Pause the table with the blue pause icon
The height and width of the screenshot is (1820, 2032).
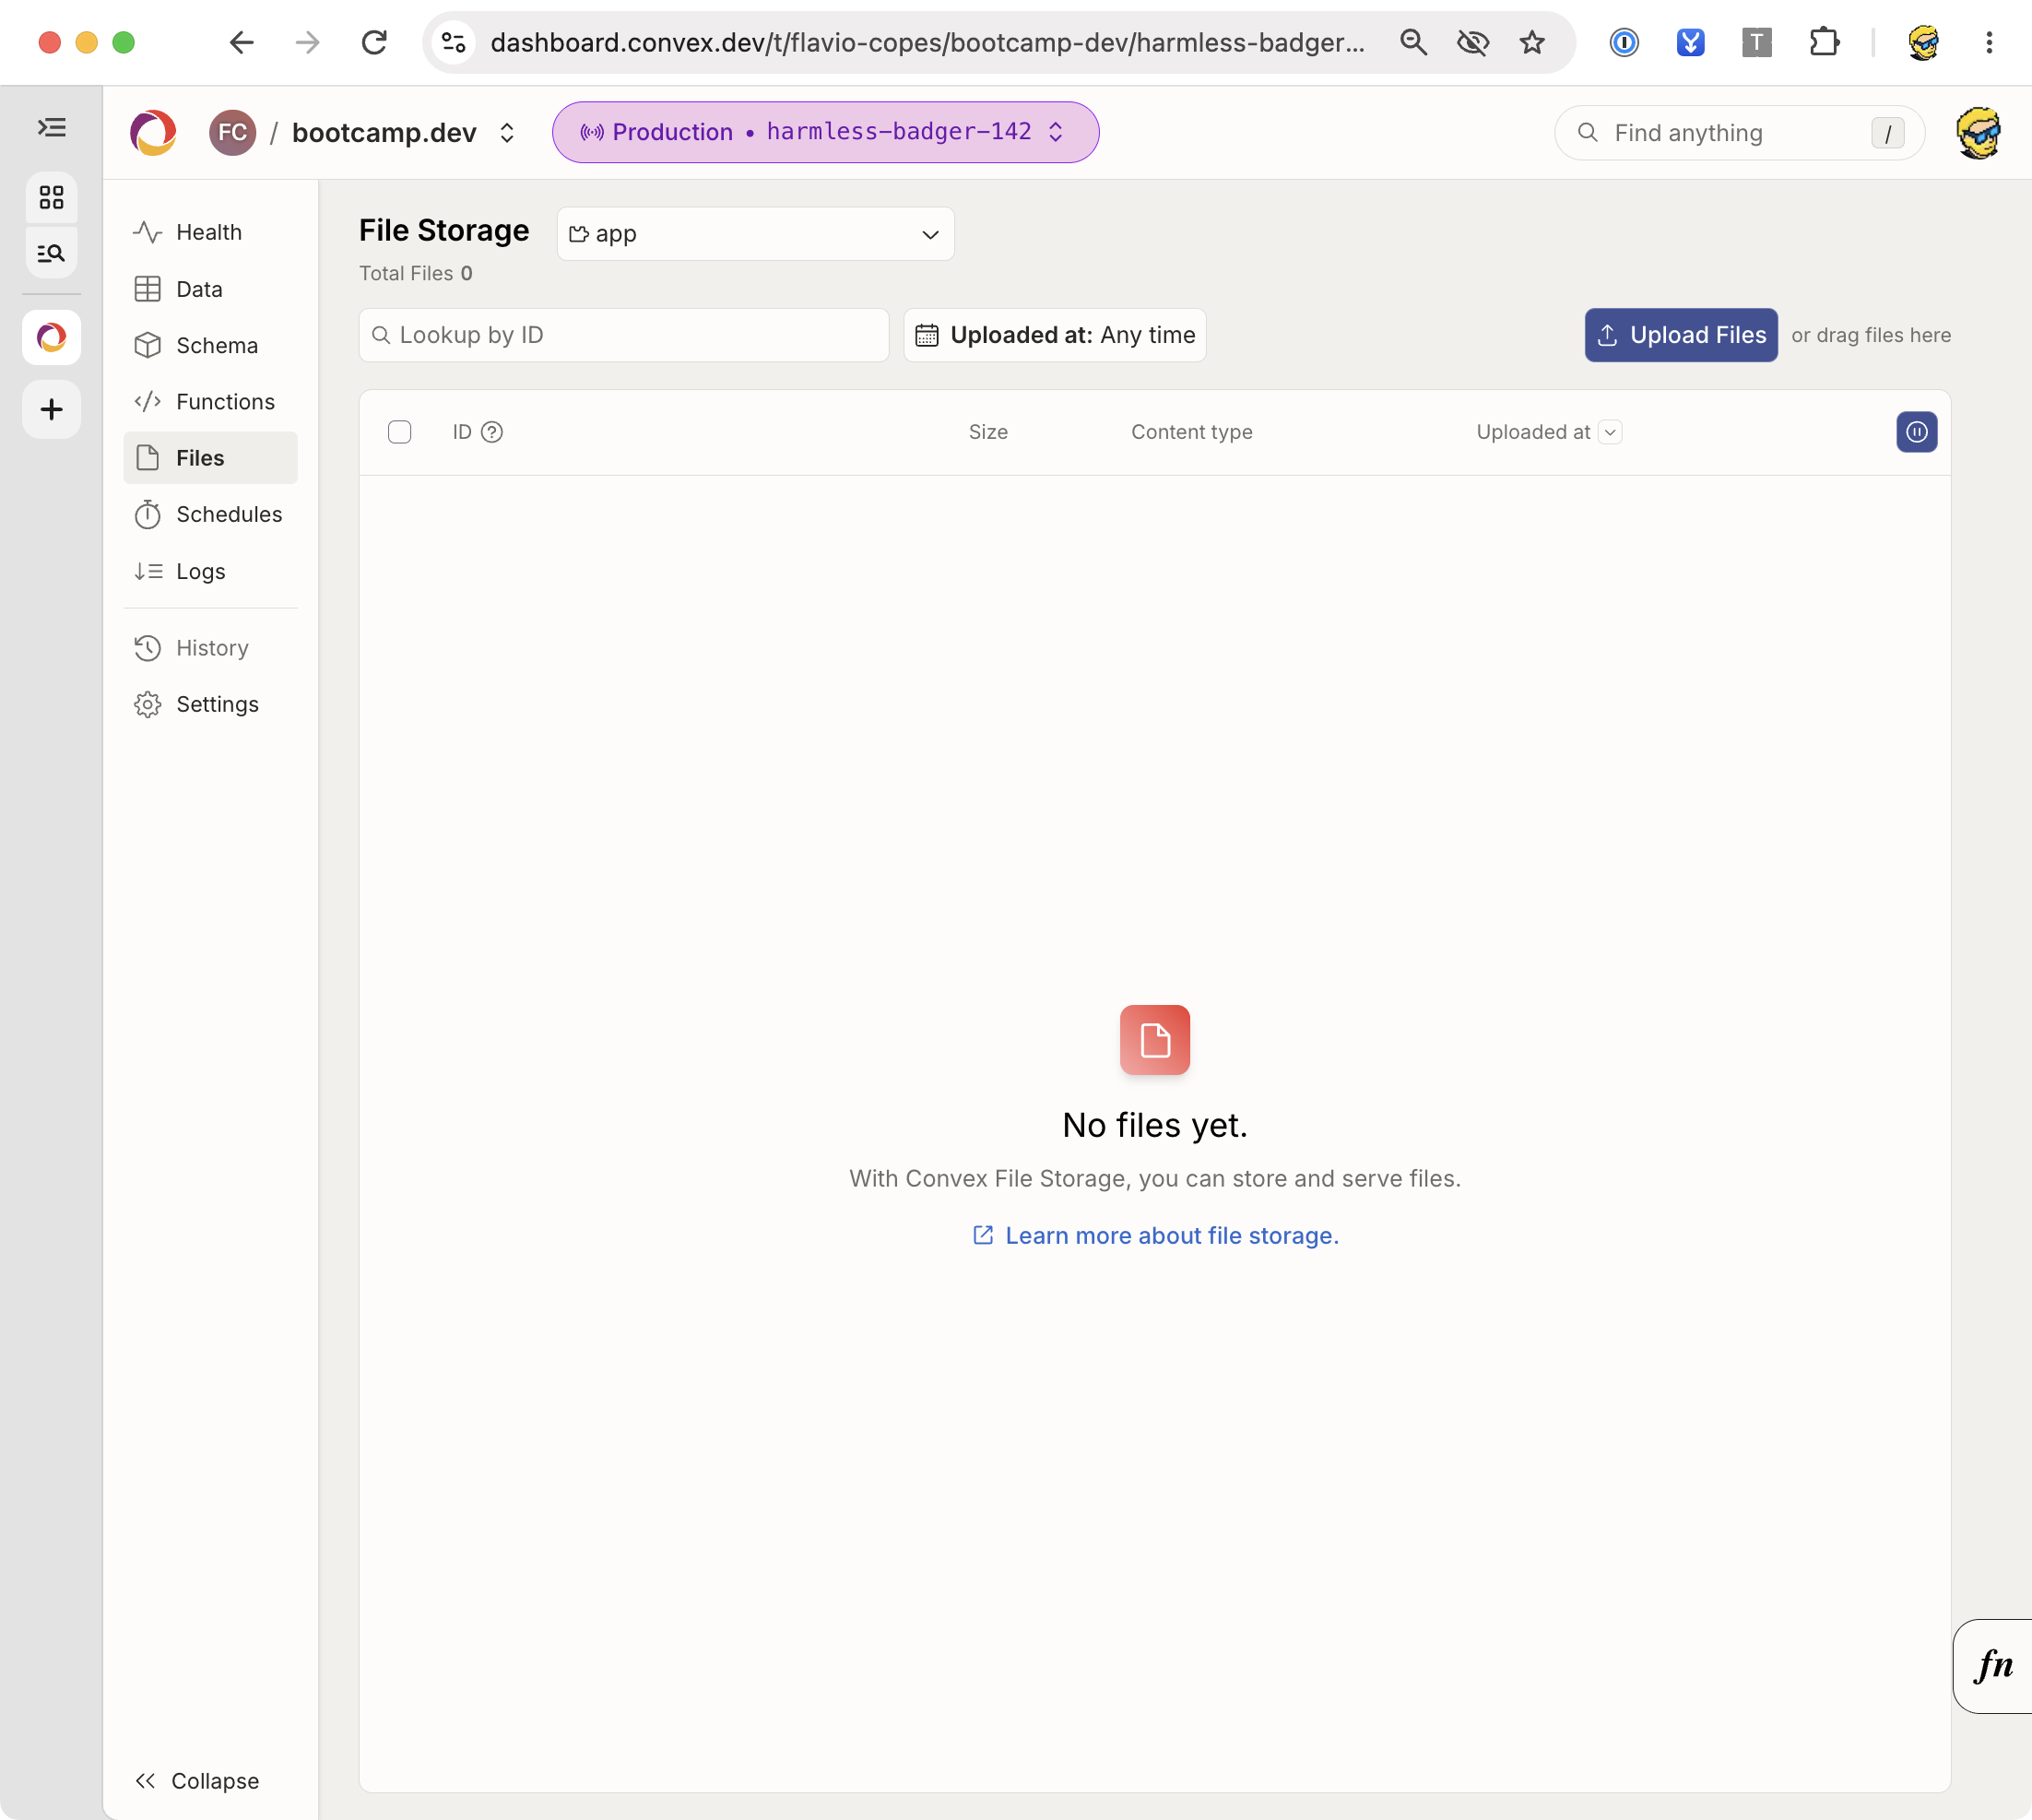[1916, 432]
